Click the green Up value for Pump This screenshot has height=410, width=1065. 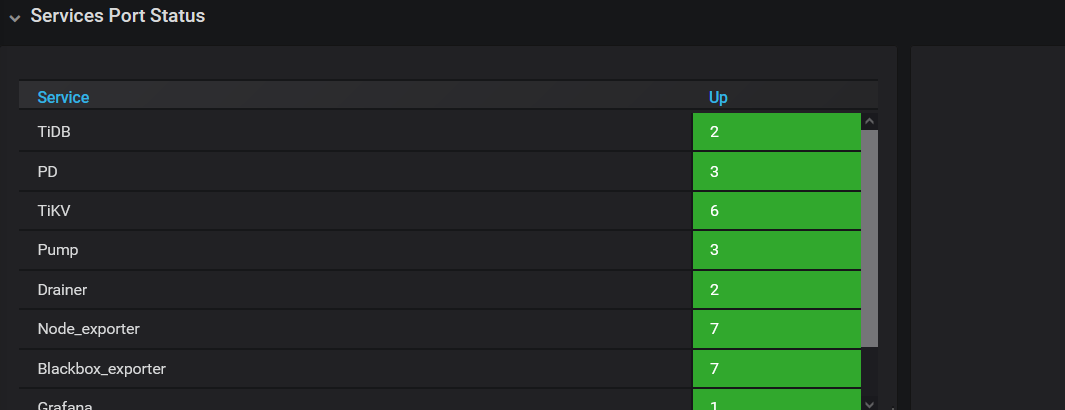click(x=776, y=250)
